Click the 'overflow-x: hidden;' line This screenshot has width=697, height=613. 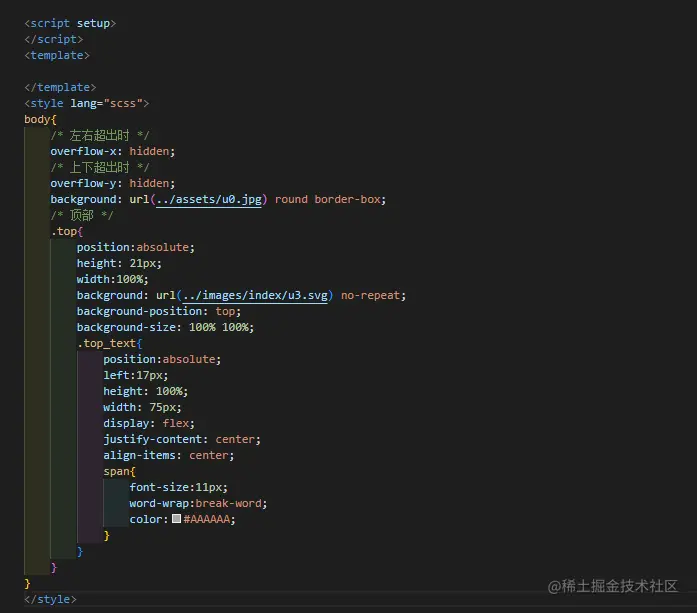click(113, 151)
